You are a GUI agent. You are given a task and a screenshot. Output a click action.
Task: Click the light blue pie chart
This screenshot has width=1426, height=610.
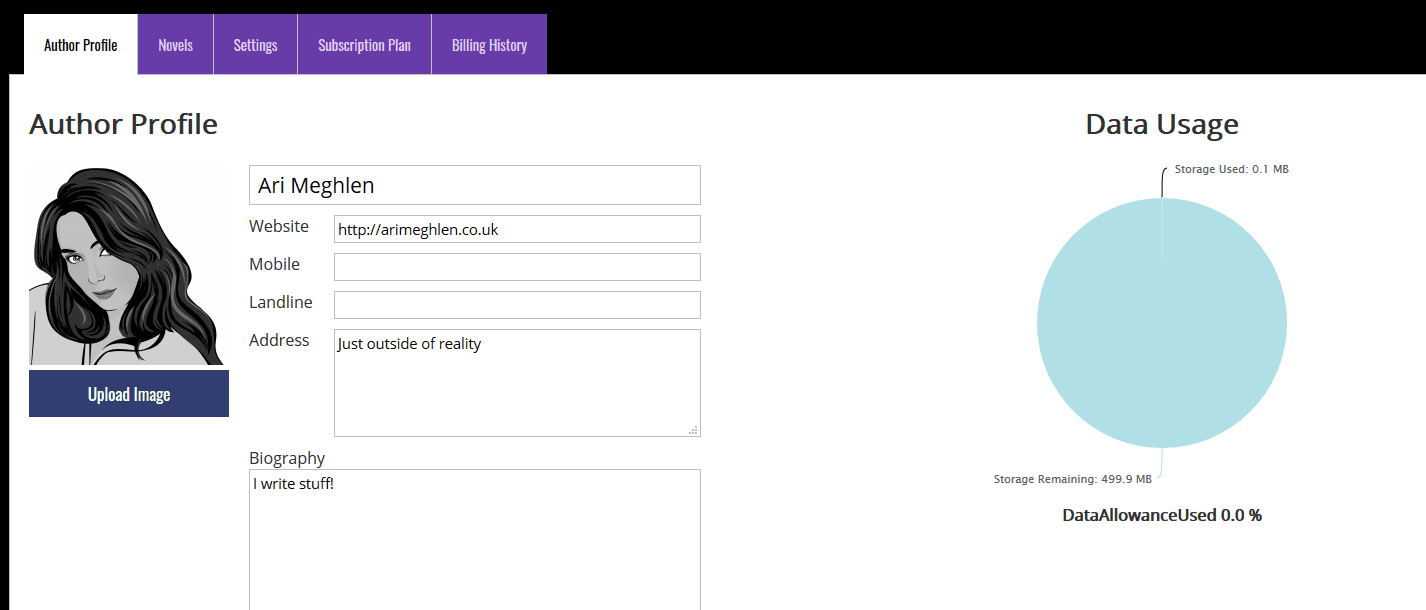click(x=1161, y=340)
